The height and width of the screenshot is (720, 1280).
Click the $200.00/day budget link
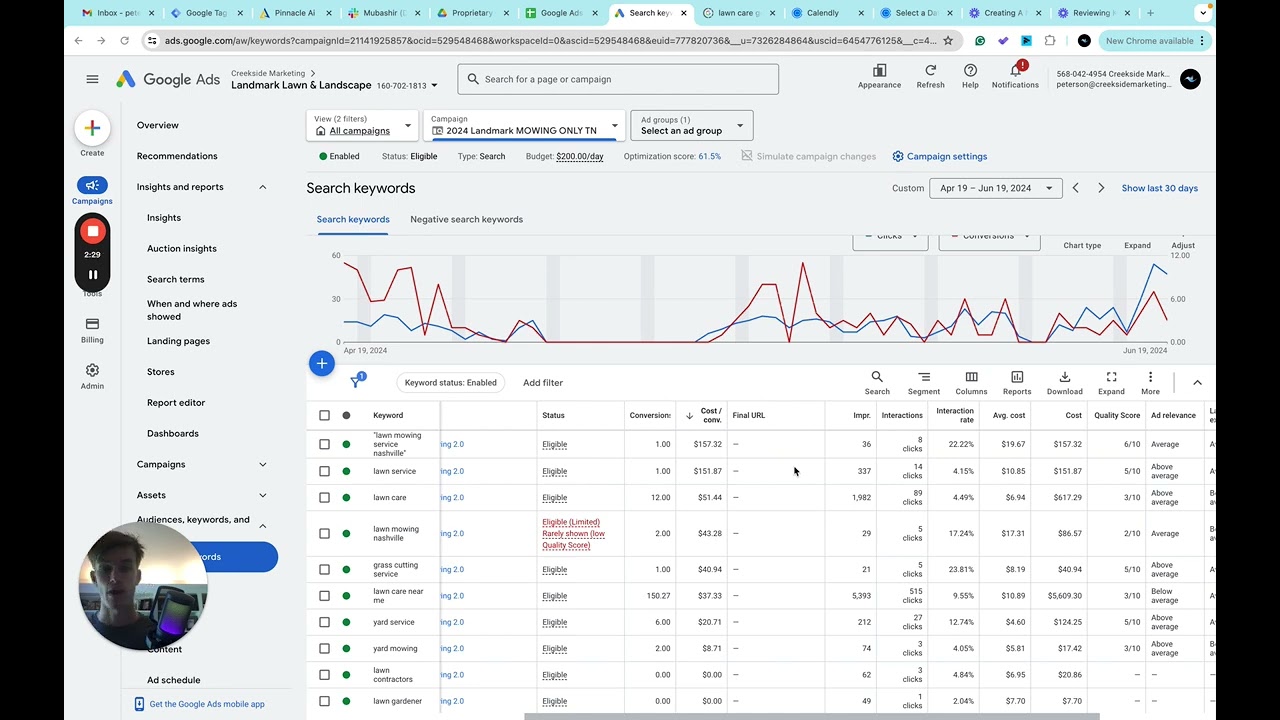tap(580, 156)
